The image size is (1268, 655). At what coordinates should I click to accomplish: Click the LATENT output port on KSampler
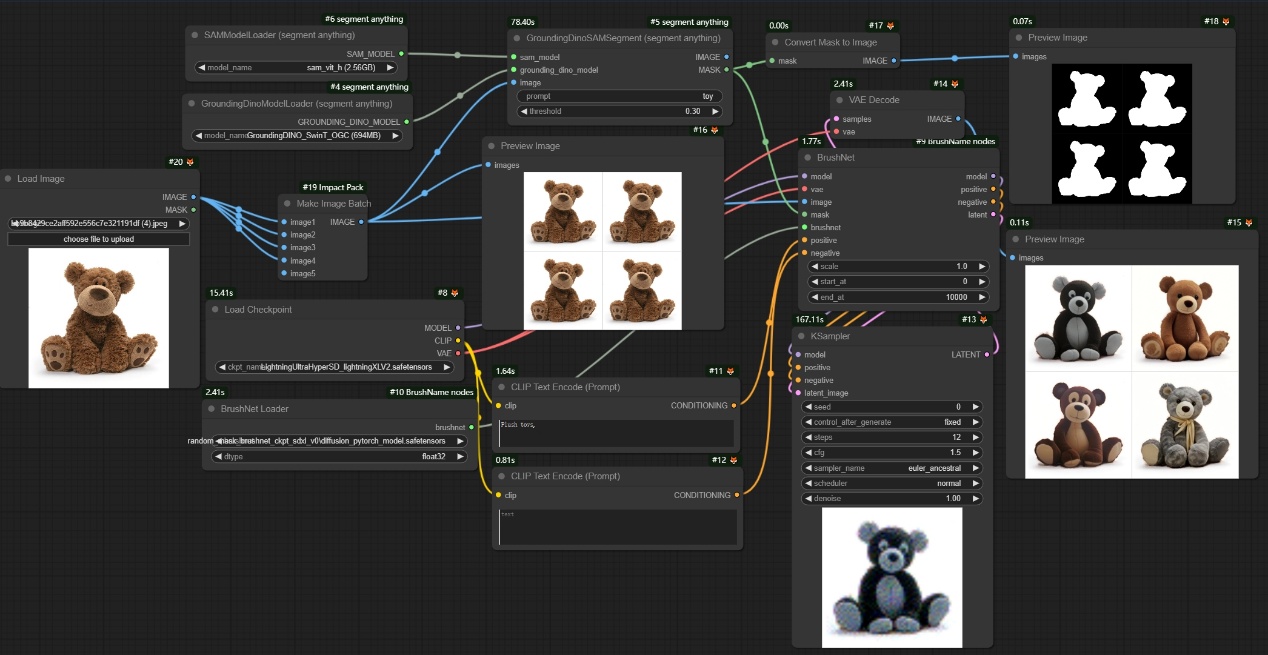pyautogui.click(x=987, y=354)
